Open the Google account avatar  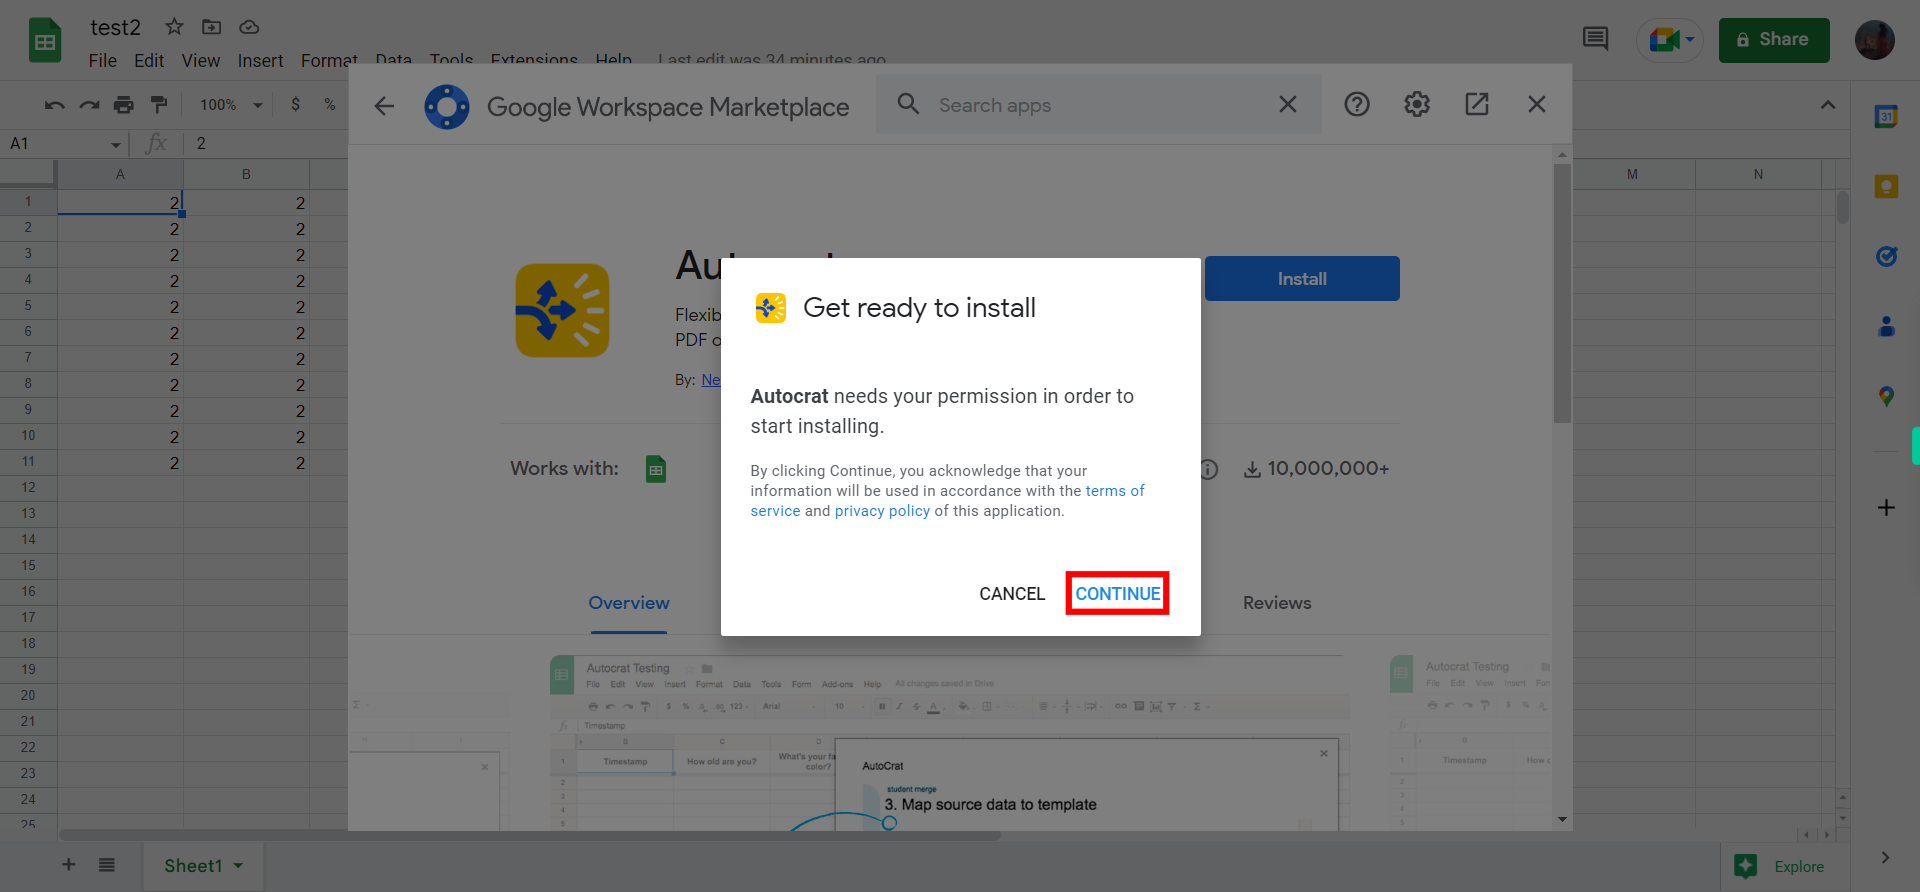[x=1874, y=40]
